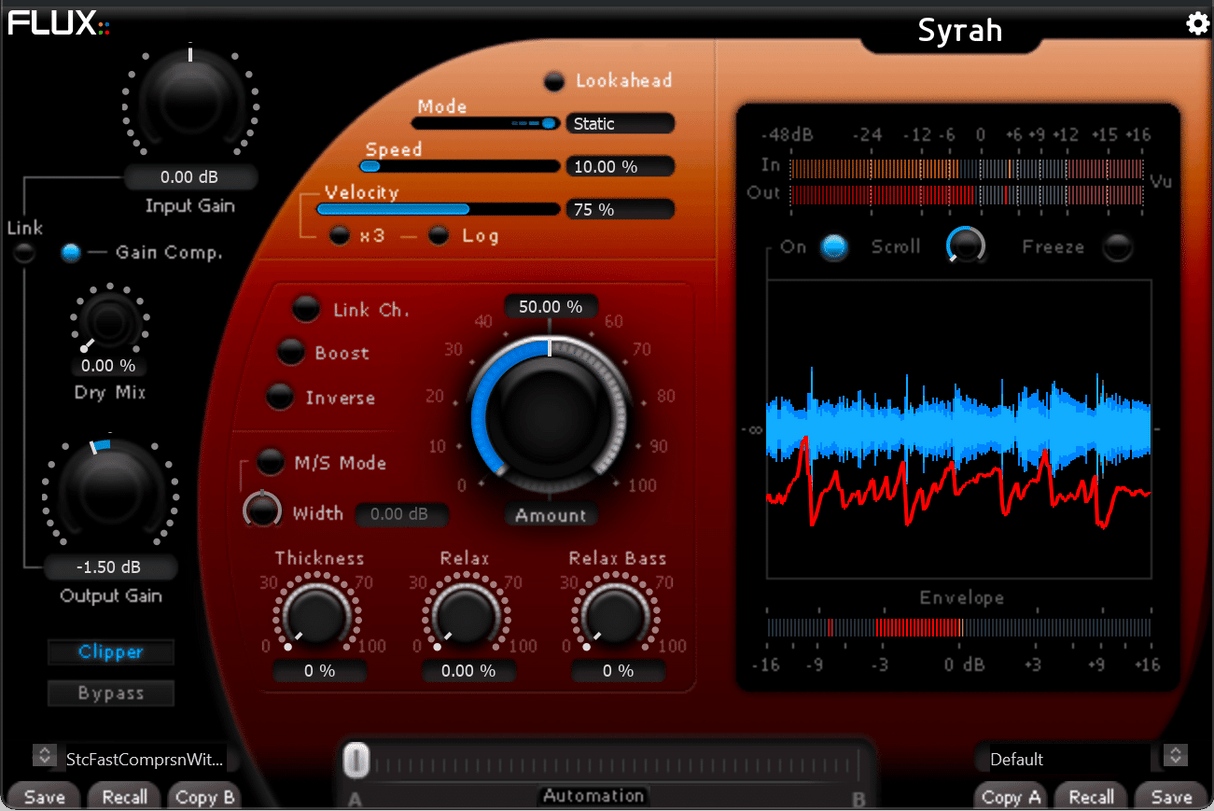Click the preset stepper next to StcFastComprsnWit

pos(44,757)
